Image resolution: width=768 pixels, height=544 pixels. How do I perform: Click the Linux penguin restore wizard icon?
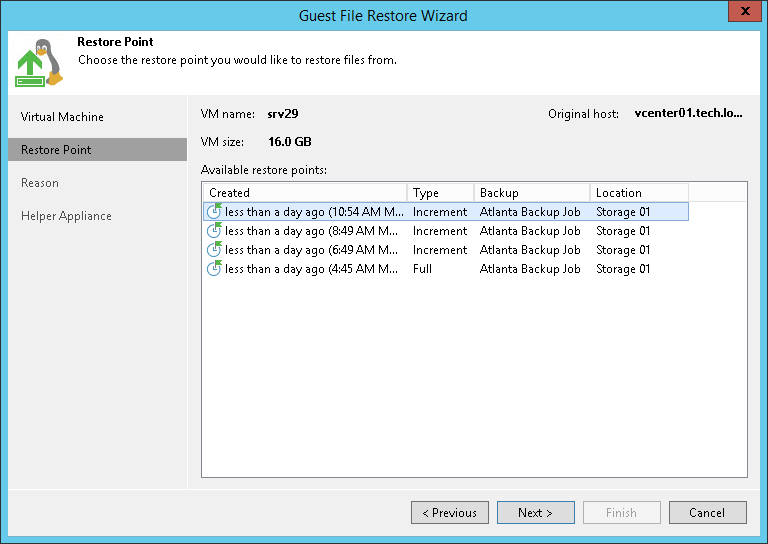click(x=40, y=63)
